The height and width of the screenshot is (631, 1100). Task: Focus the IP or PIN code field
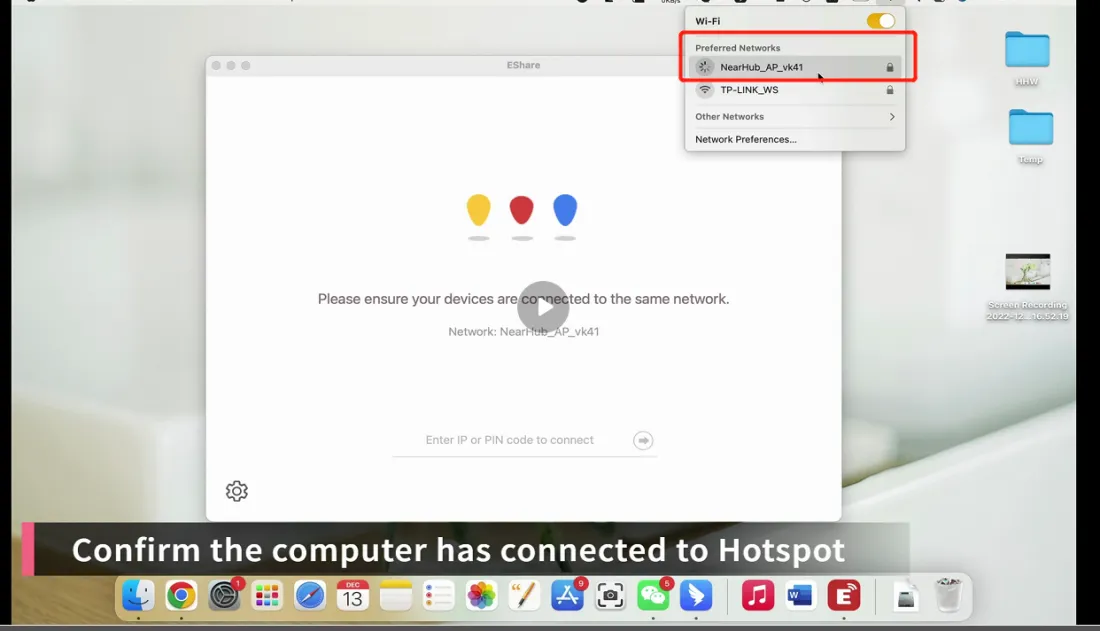point(510,440)
